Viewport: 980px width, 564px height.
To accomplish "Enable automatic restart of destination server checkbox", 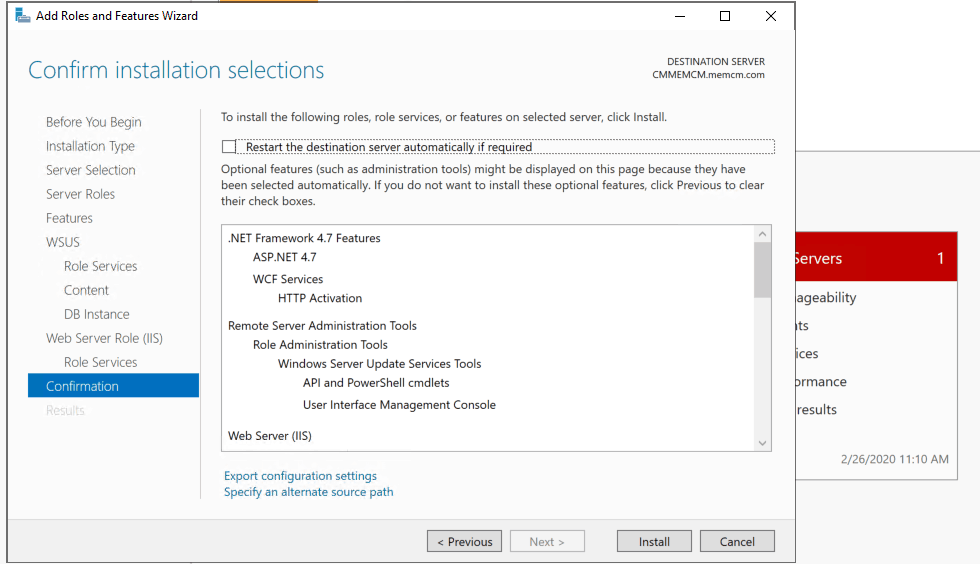I will pos(229,147).
